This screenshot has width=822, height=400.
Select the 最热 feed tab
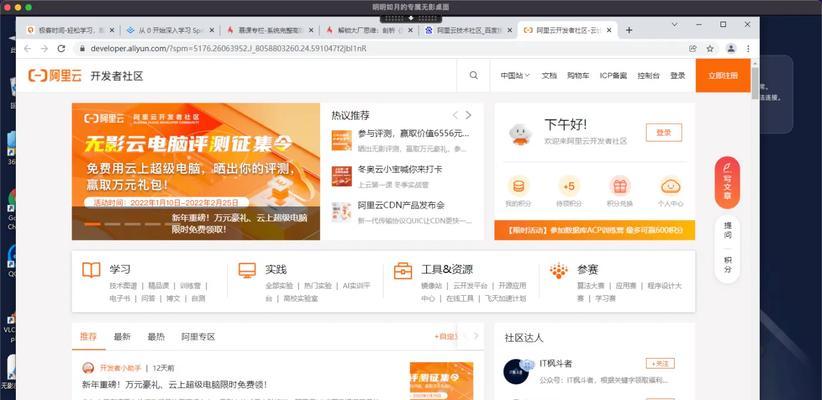156,337
